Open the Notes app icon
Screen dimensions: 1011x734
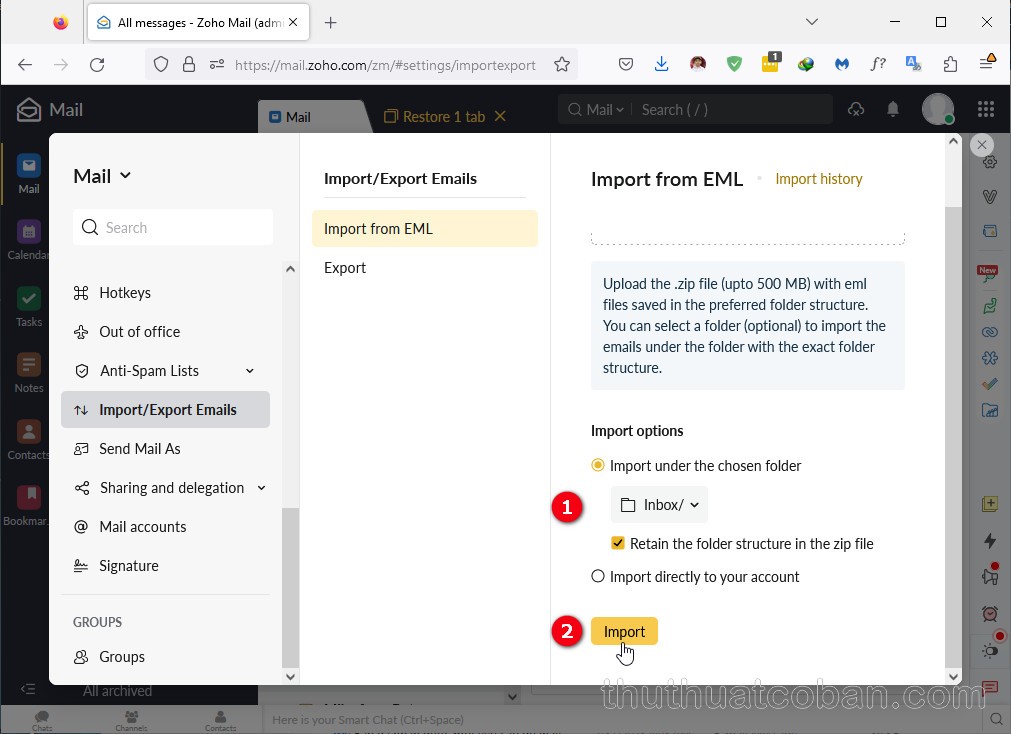28,366
